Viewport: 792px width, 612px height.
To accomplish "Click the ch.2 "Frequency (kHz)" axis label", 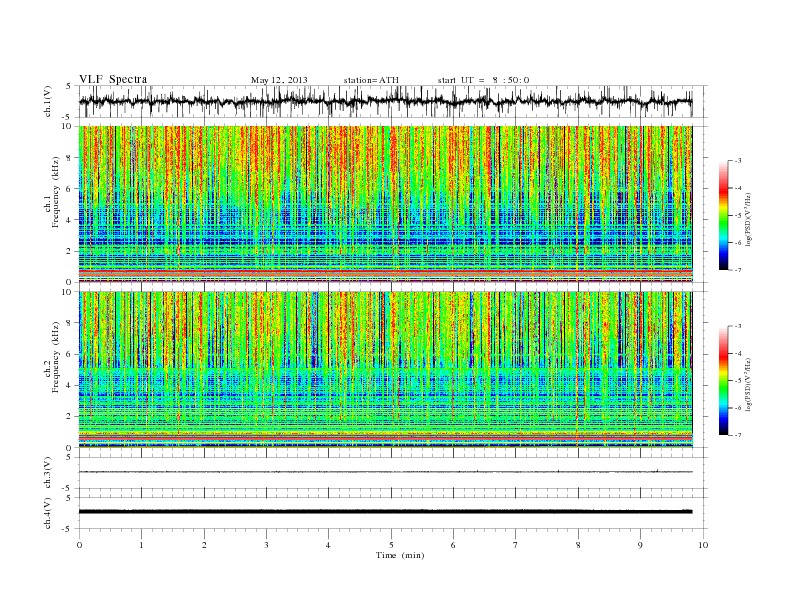I will click(x=56, y=356).
